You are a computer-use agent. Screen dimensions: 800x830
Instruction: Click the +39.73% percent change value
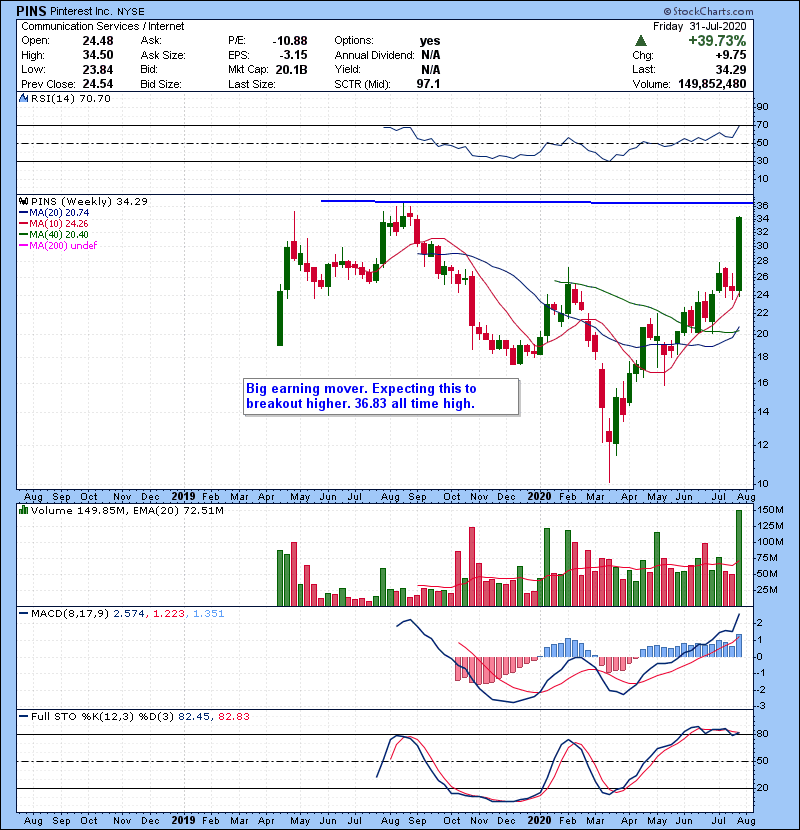[717, 40]
